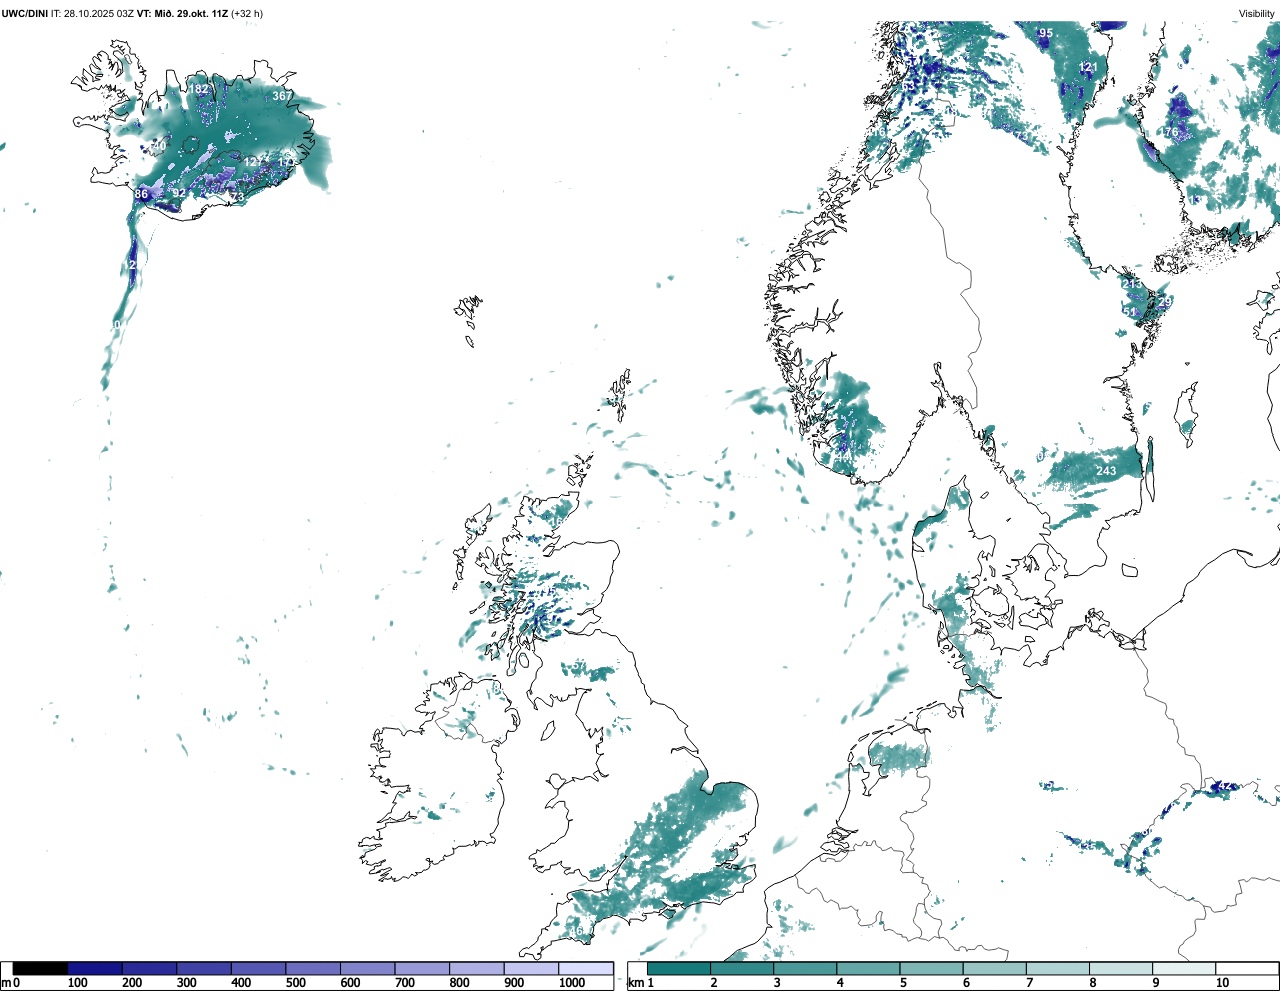1280x991 pixels.
Task: Pick the 3–4 km legend swatch
Action: pos(805,969)
